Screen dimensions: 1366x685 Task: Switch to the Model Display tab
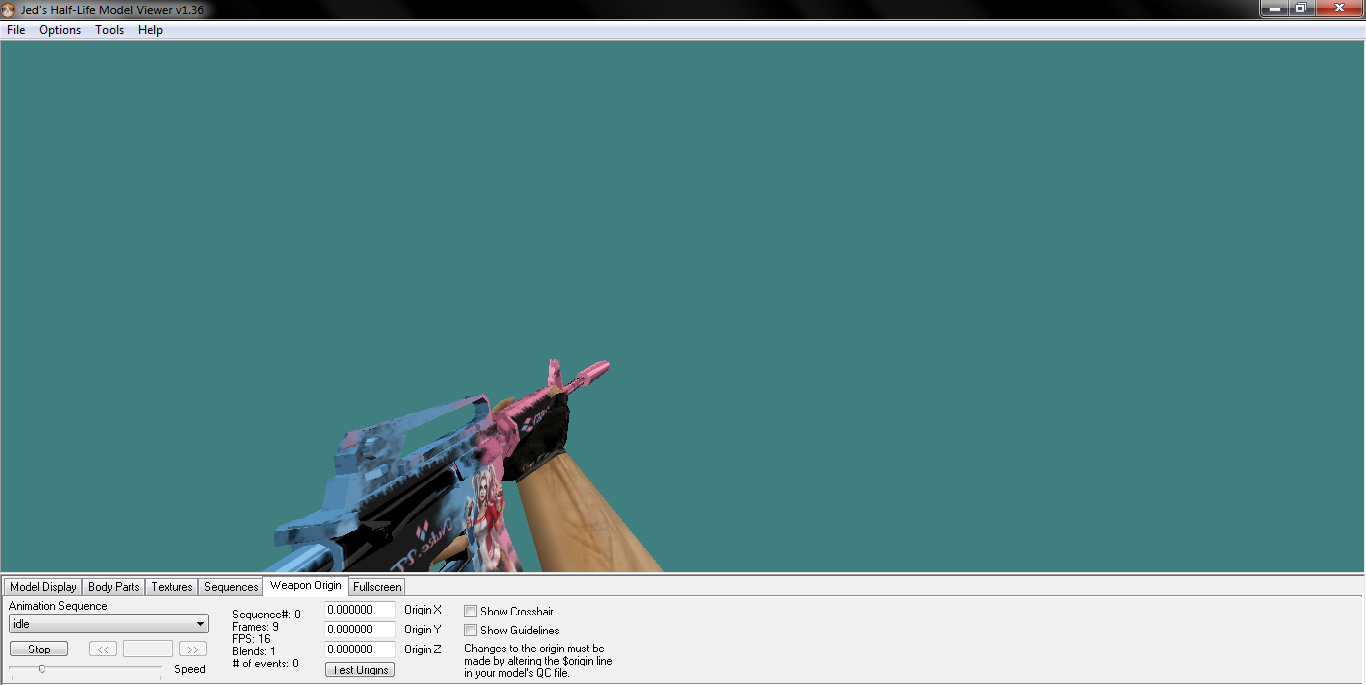43,587
